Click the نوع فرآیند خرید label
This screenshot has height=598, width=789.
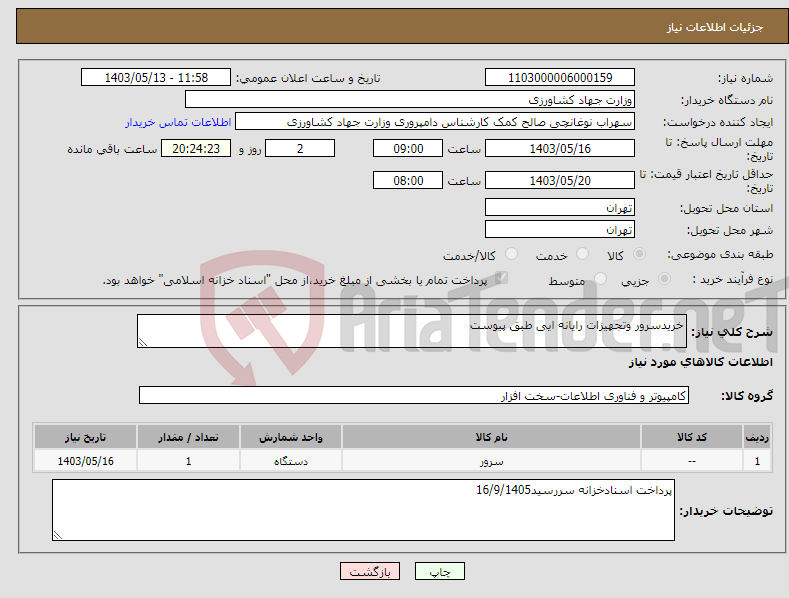pyautogui.click(x=732, y=279)
